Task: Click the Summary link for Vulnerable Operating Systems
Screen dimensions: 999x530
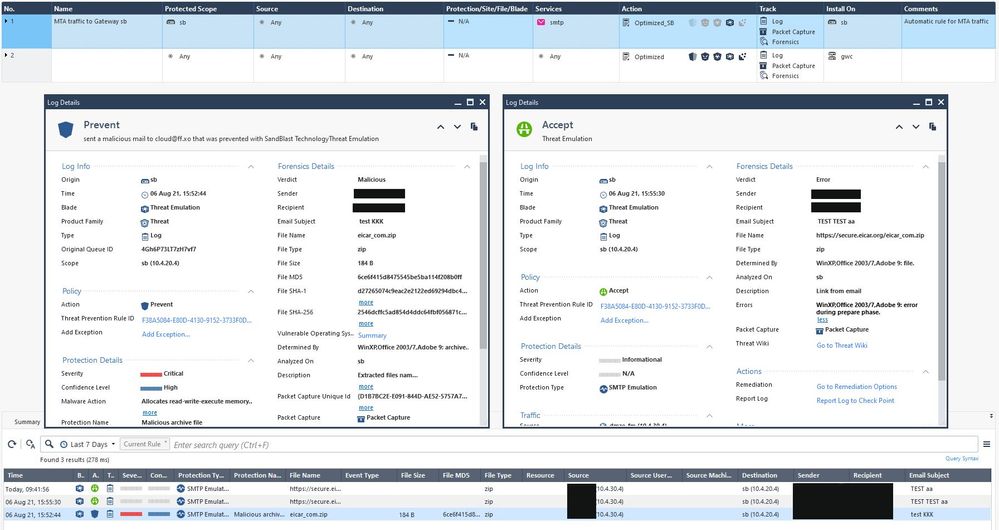Action: click(372, 336)
